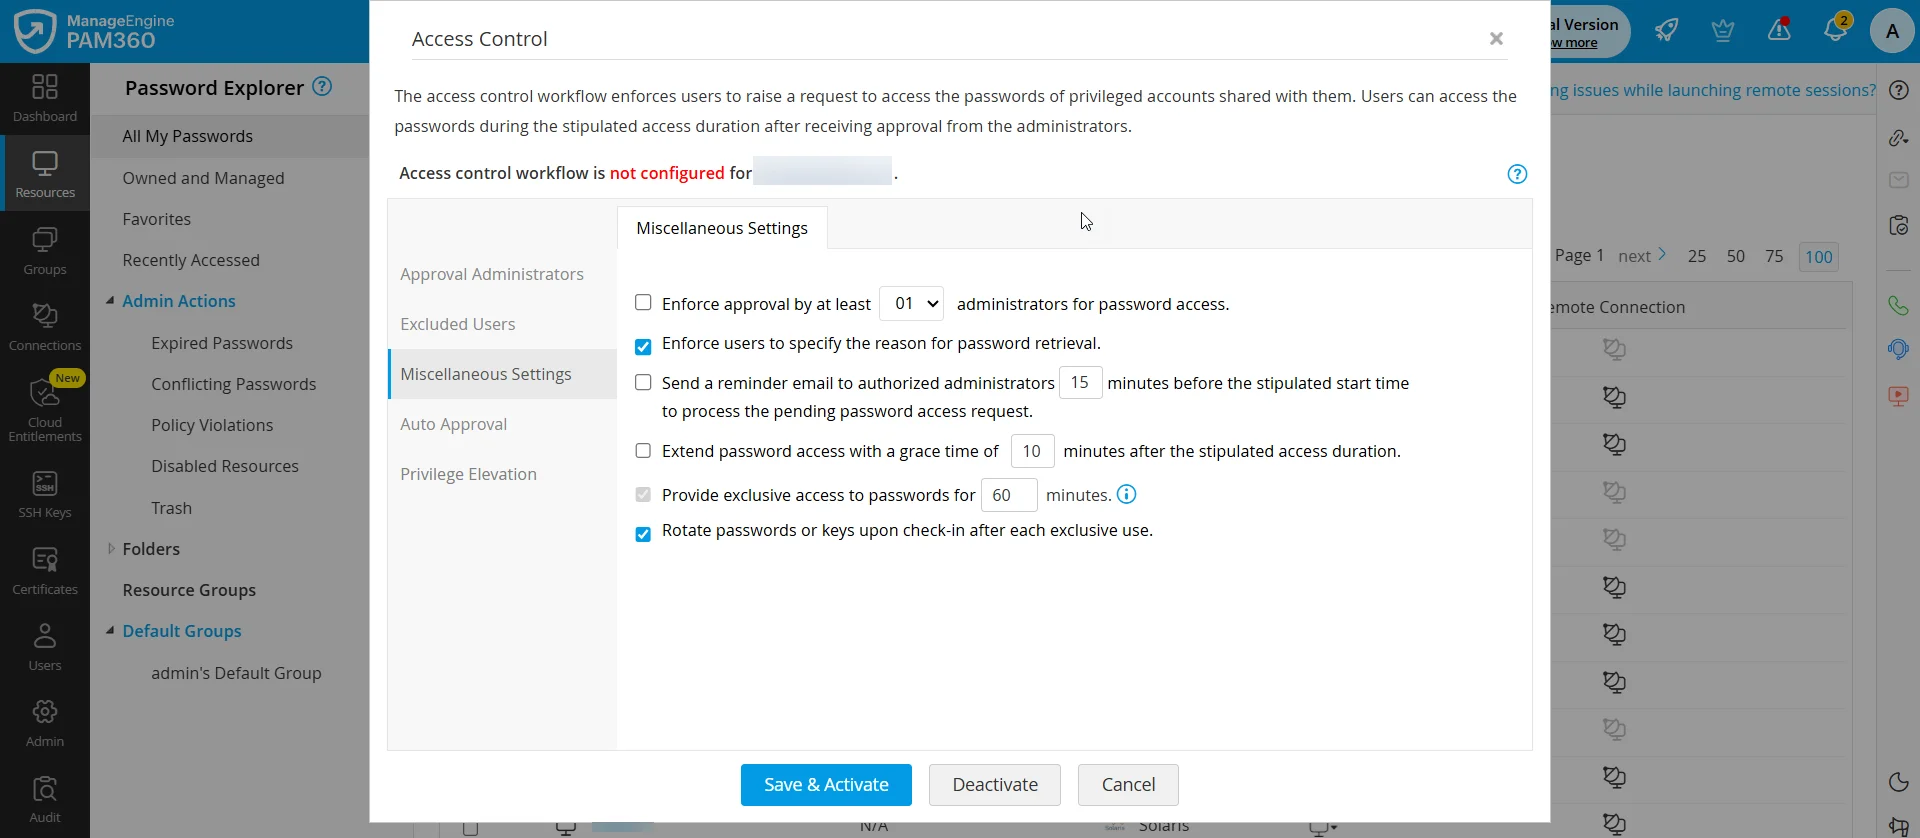
Task: Open notifications bell in the header
Action: 1836,30
